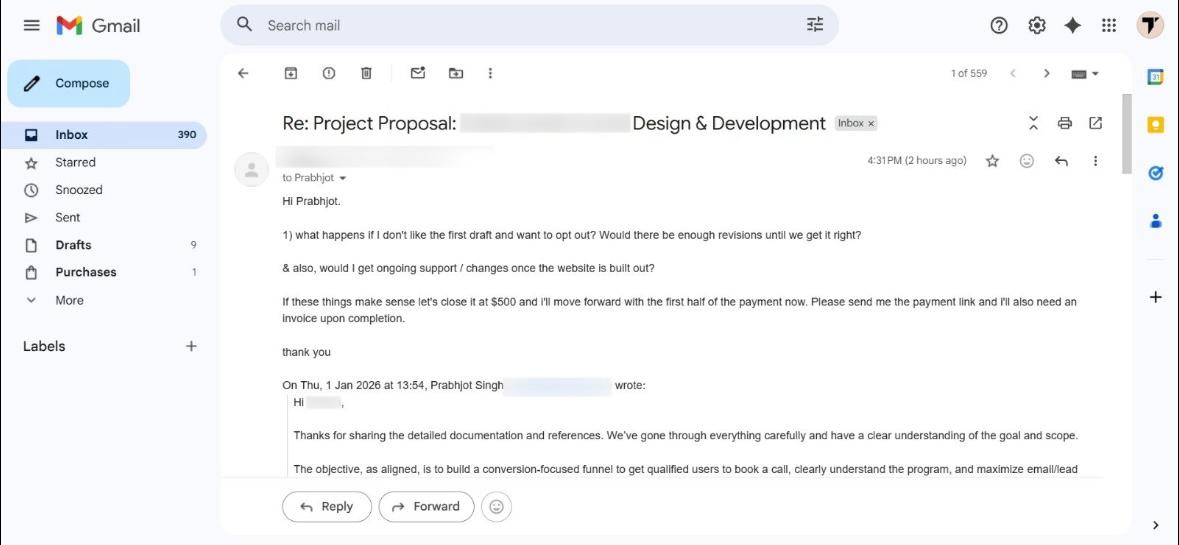Open the Gemini sparkle icon
Screen dimensions: 1179x545
point(1073,26)
